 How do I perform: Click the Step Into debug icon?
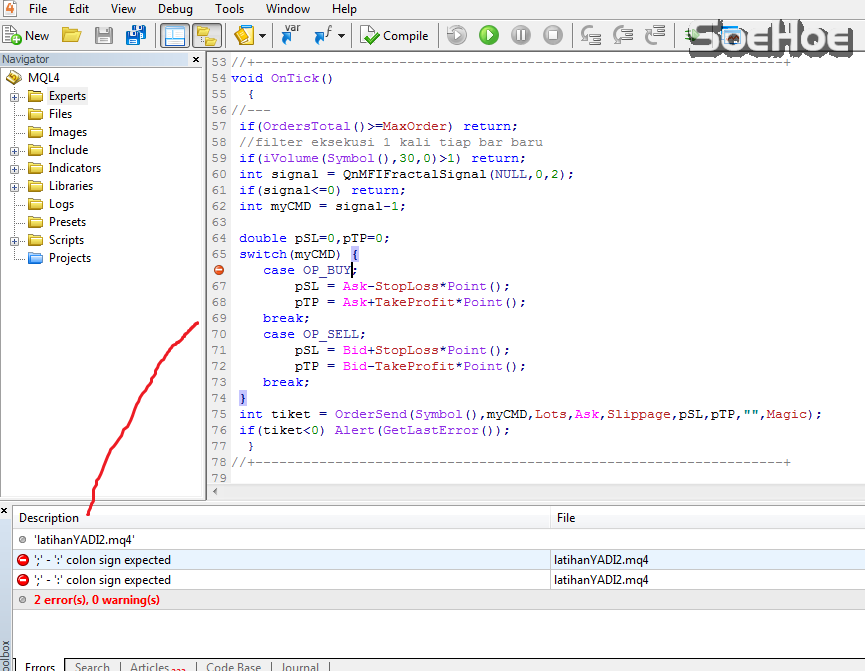[590, 36]
